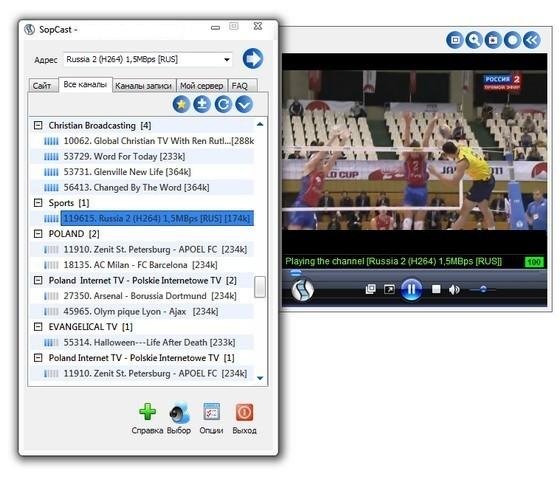
Task: Click the green 100 buffer indicator
Action: tap(534, 262)
